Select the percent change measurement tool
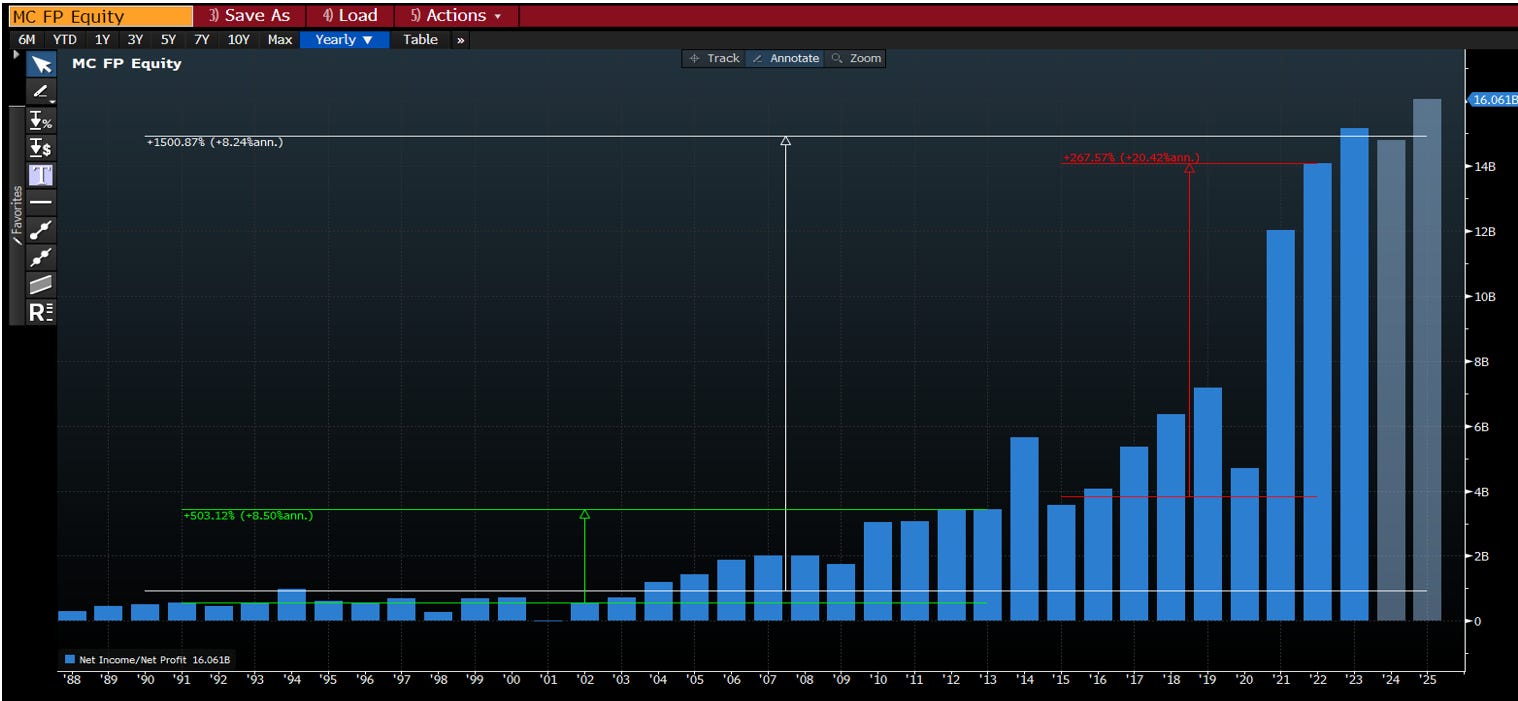This screenshot has width=1518, height=701. (x=41, y=120)
